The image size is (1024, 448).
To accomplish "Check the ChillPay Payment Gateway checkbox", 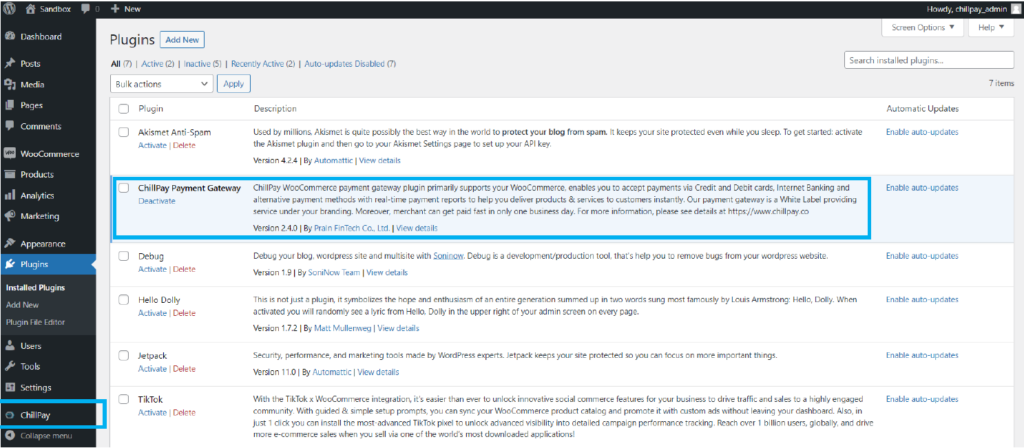I will point(123,187).
